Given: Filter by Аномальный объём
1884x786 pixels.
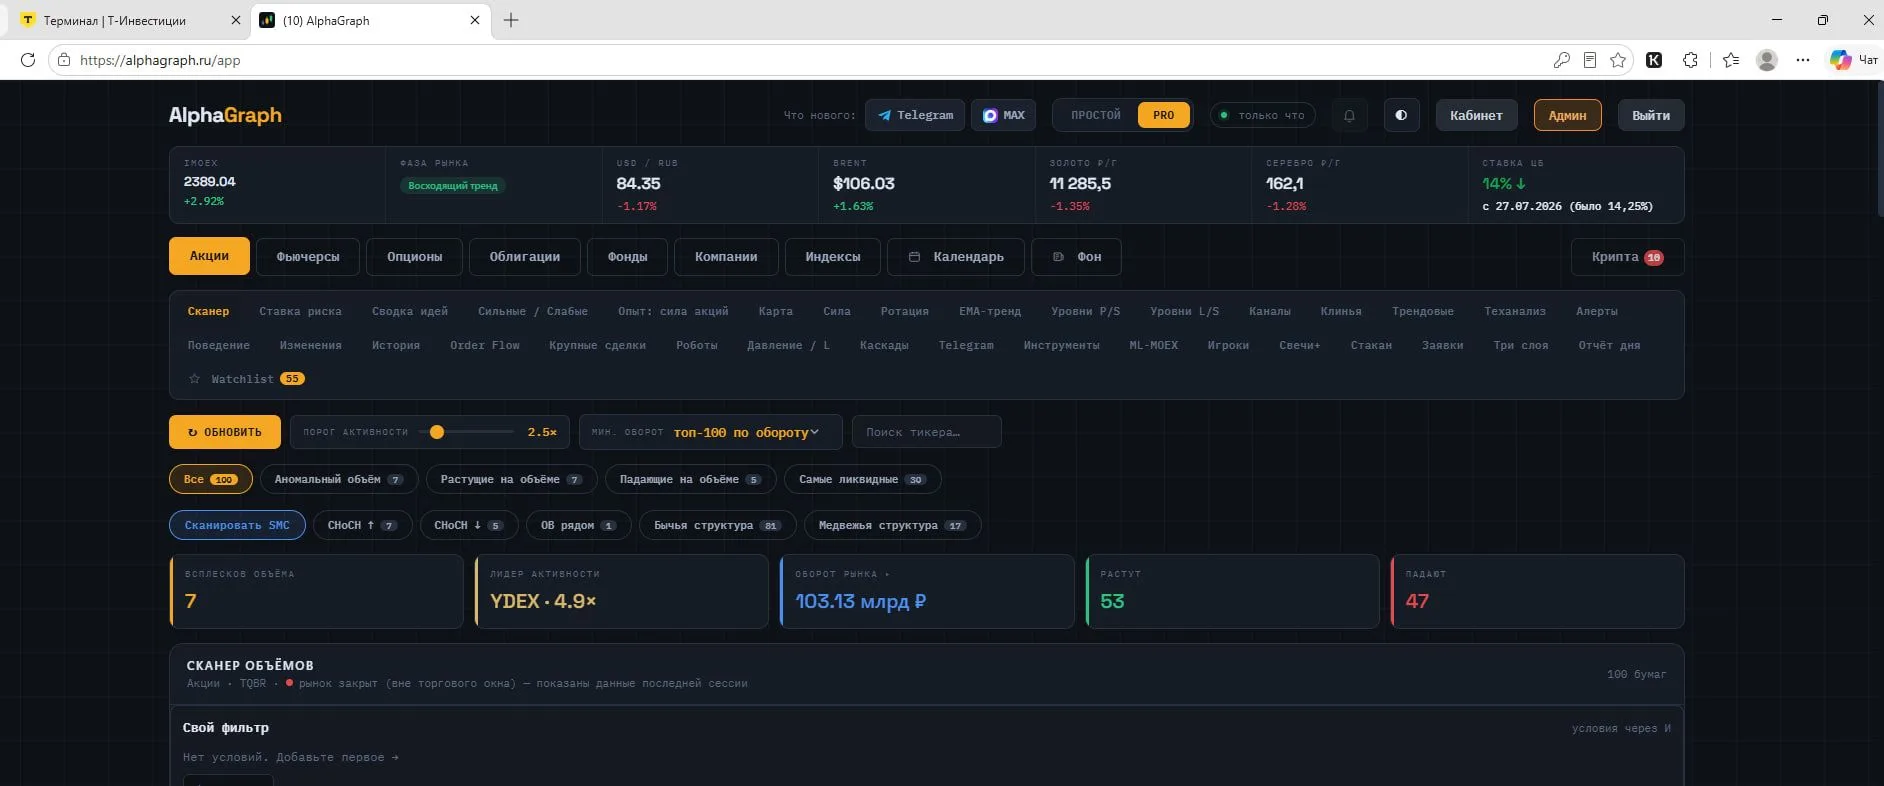Looking at the screenshot, I should coord(338,479).
